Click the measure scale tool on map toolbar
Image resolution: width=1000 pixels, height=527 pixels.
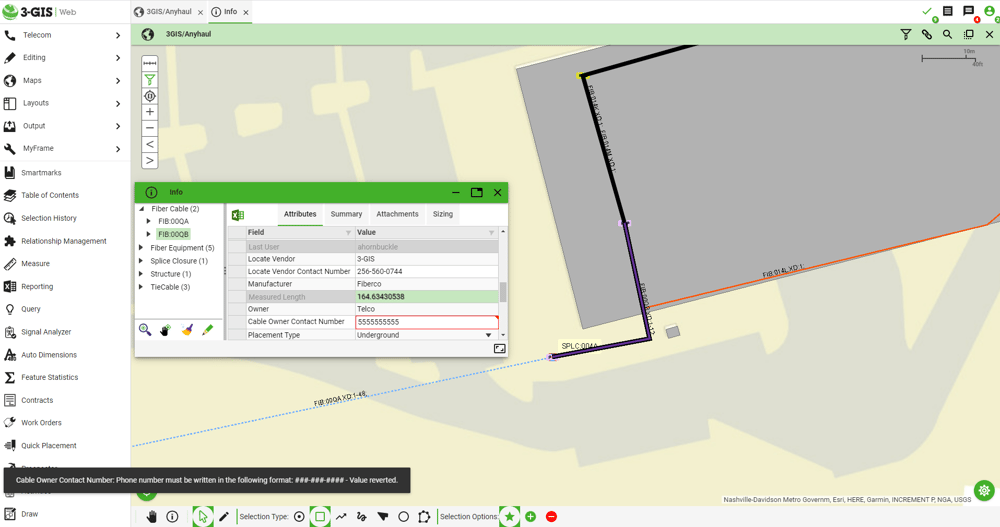coord(150,63)
